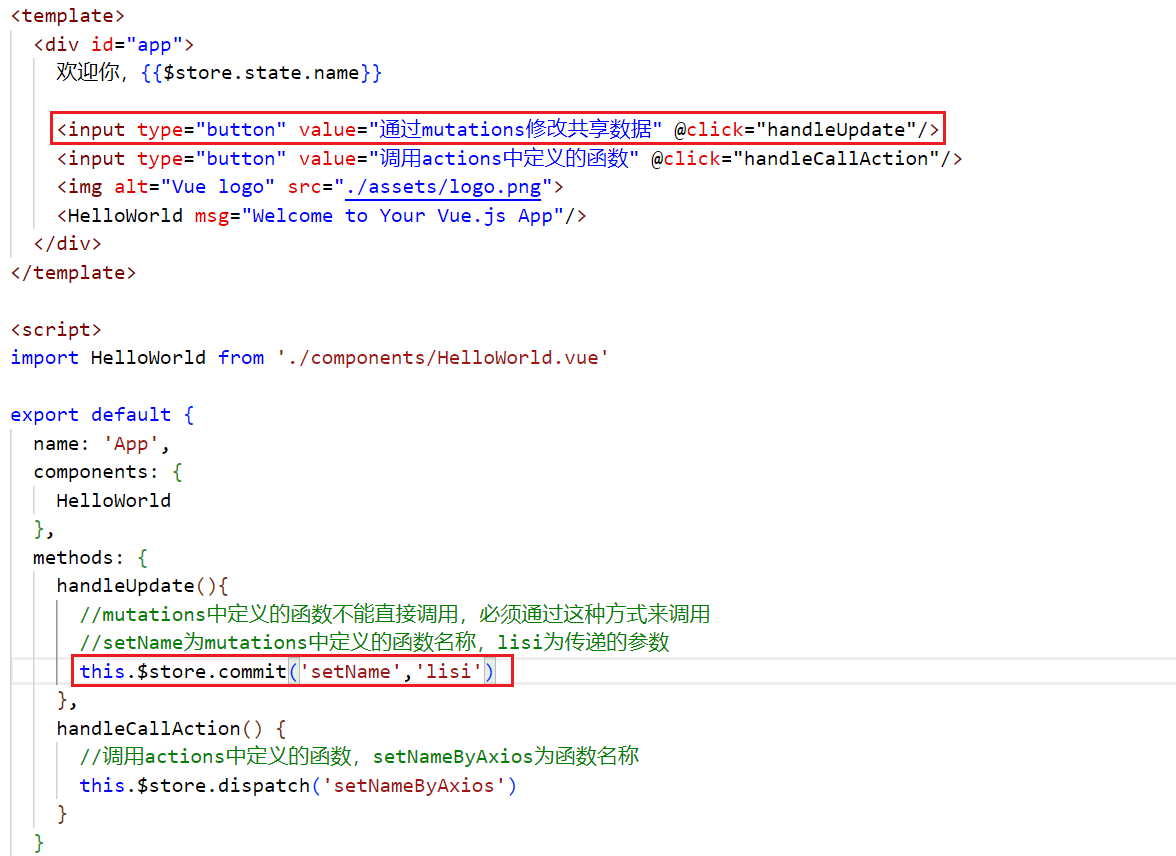
Task: Click the export default keyword line
Action: click(x=90, y=415)
